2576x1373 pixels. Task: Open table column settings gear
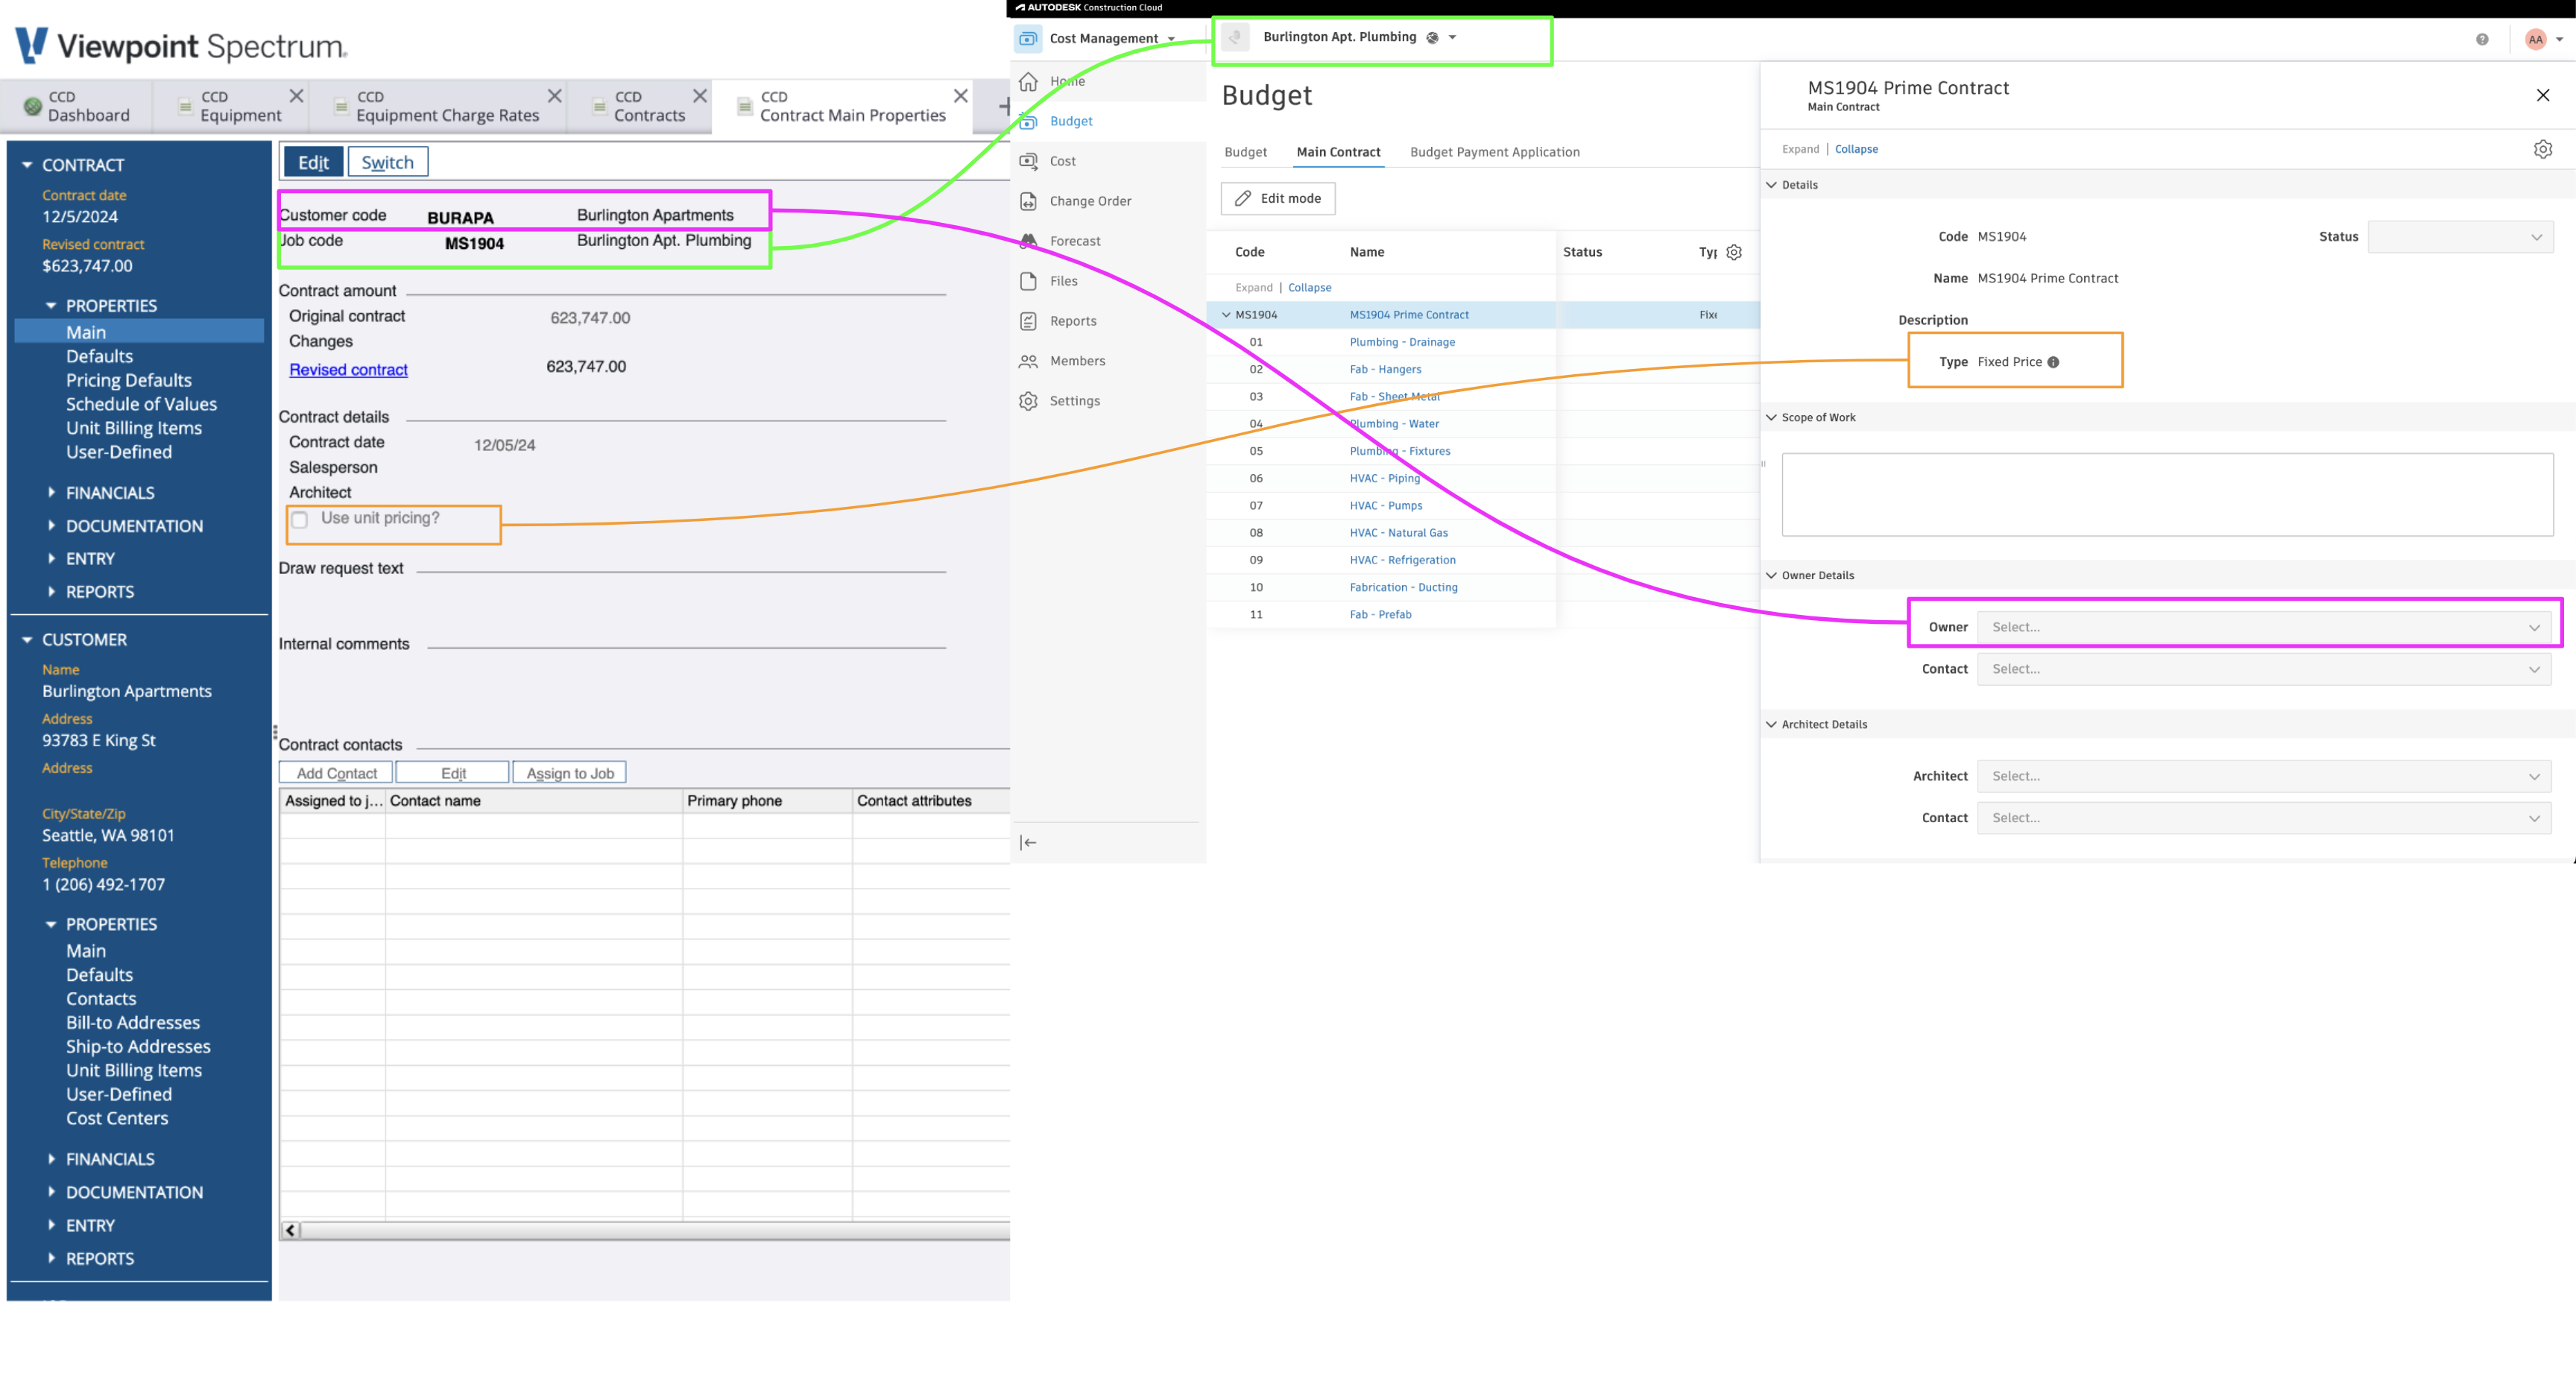pyautogui.click(x=1734, y=252)
